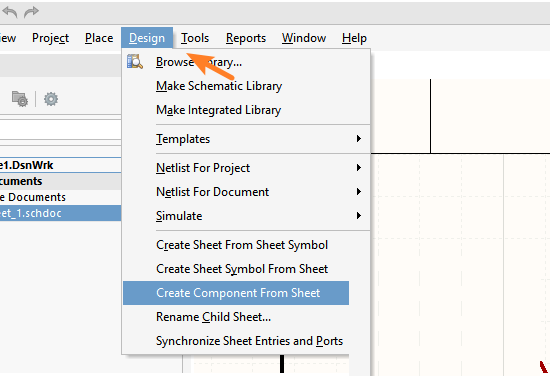The image size is (560, 376).
Task: Open the Reports menu
Action: tap(246, 38)
